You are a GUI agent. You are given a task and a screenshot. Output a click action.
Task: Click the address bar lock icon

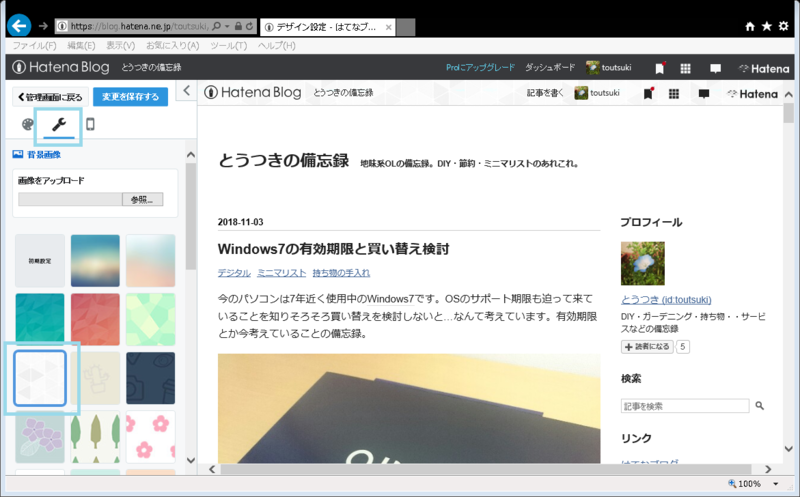tap(238, 26)
